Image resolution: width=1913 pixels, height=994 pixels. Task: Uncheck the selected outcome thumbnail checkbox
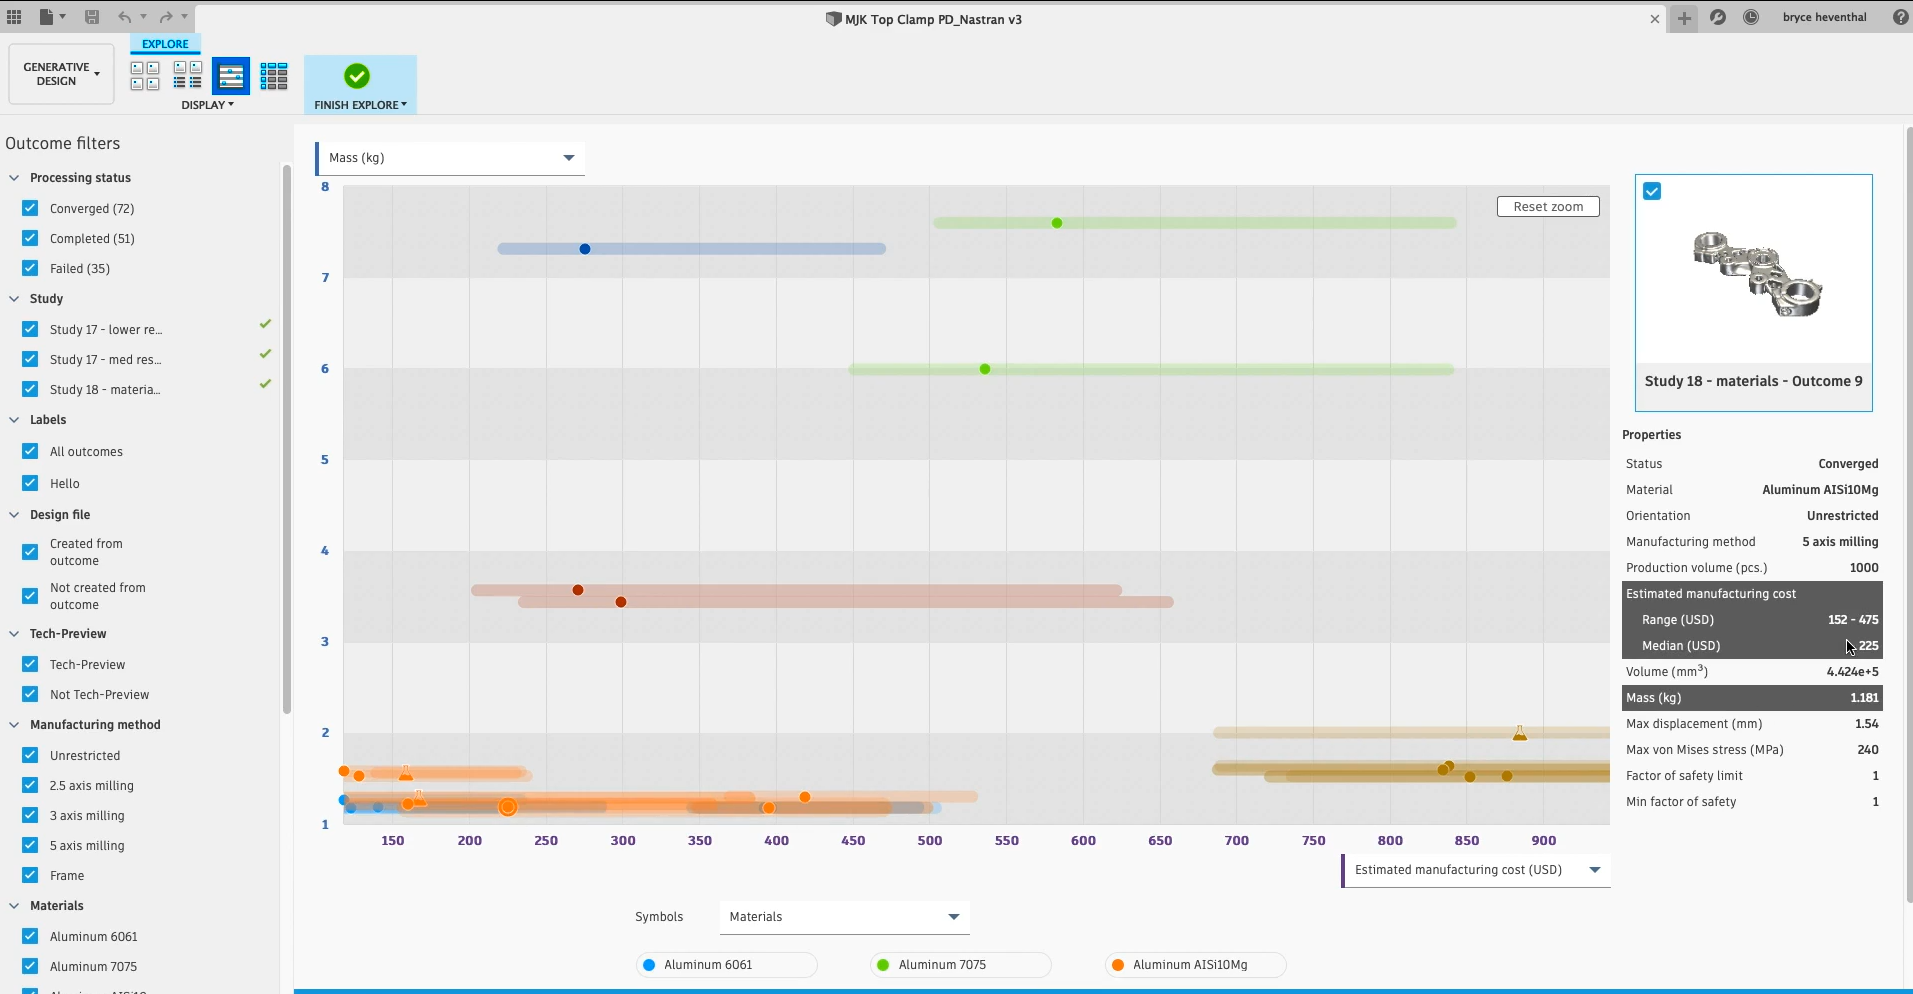coord(1652,191)
